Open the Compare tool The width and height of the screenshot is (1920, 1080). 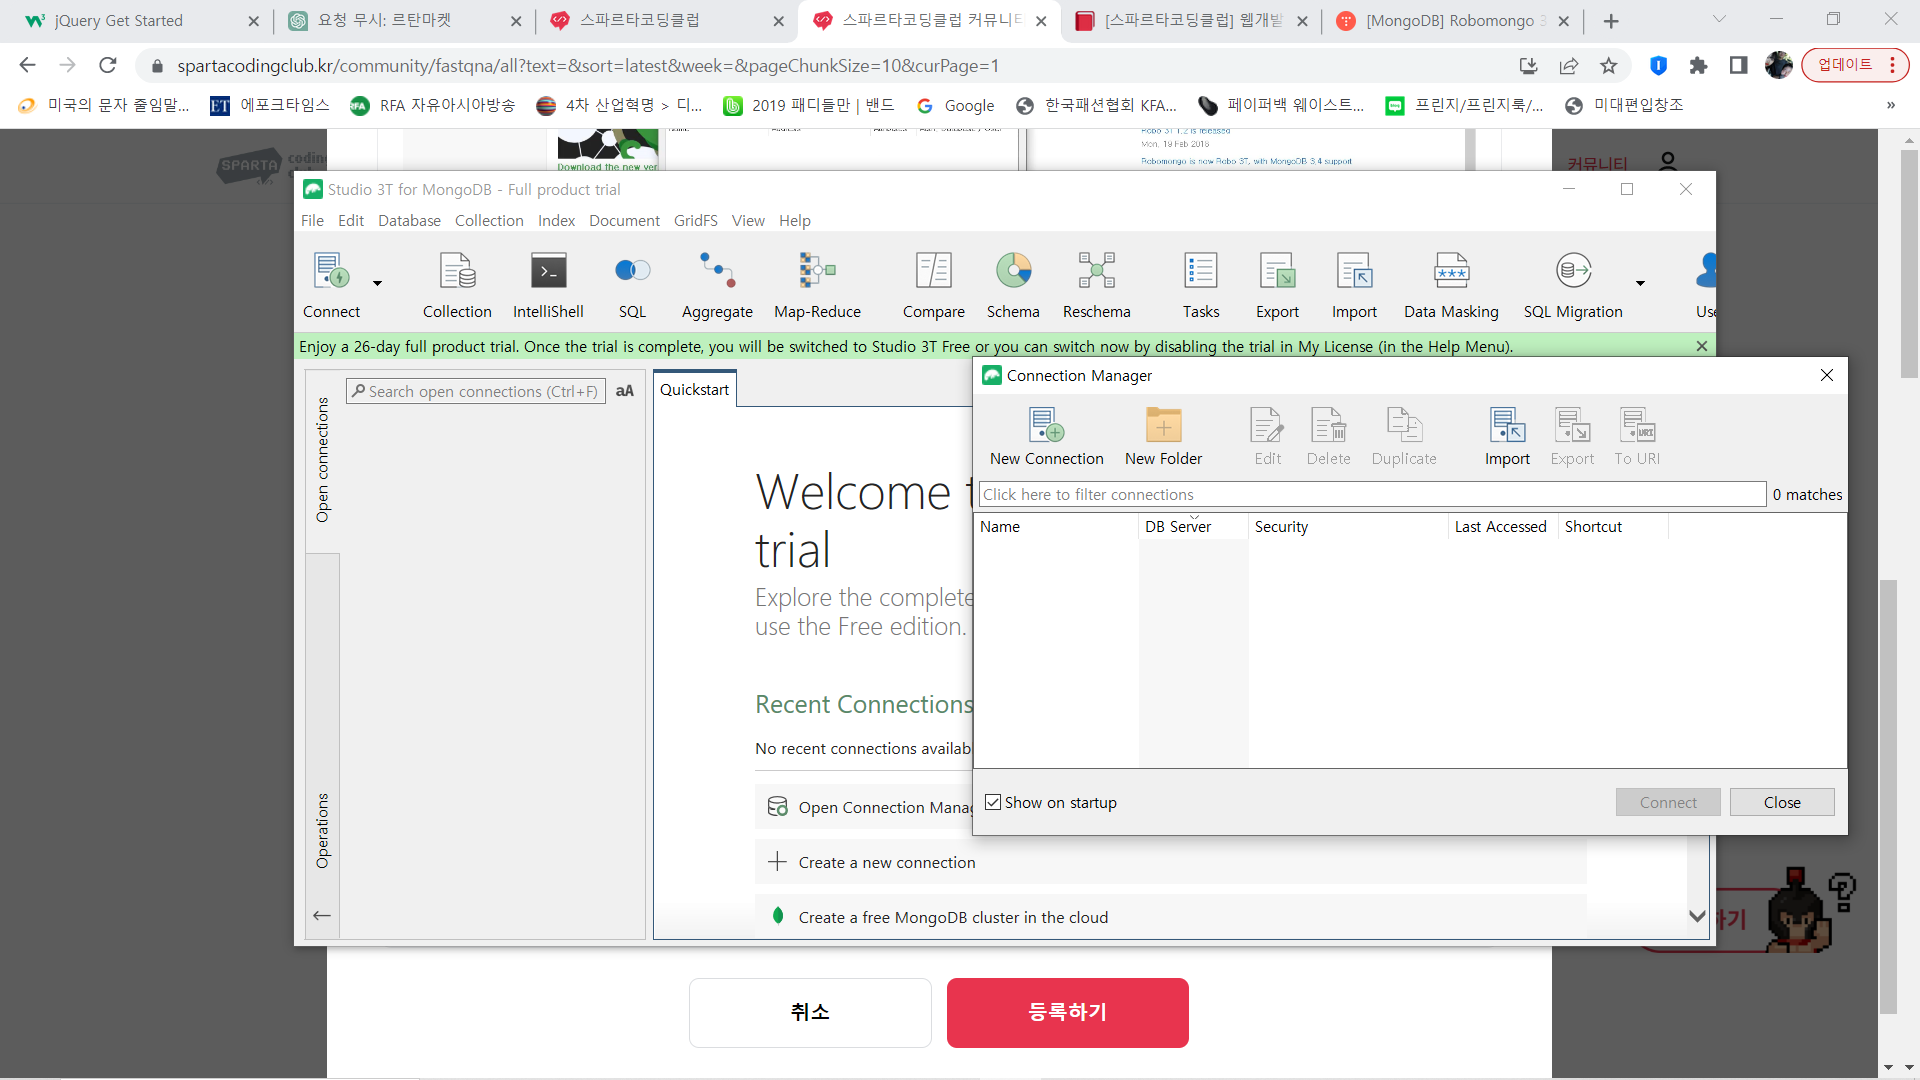click(934, 285)
